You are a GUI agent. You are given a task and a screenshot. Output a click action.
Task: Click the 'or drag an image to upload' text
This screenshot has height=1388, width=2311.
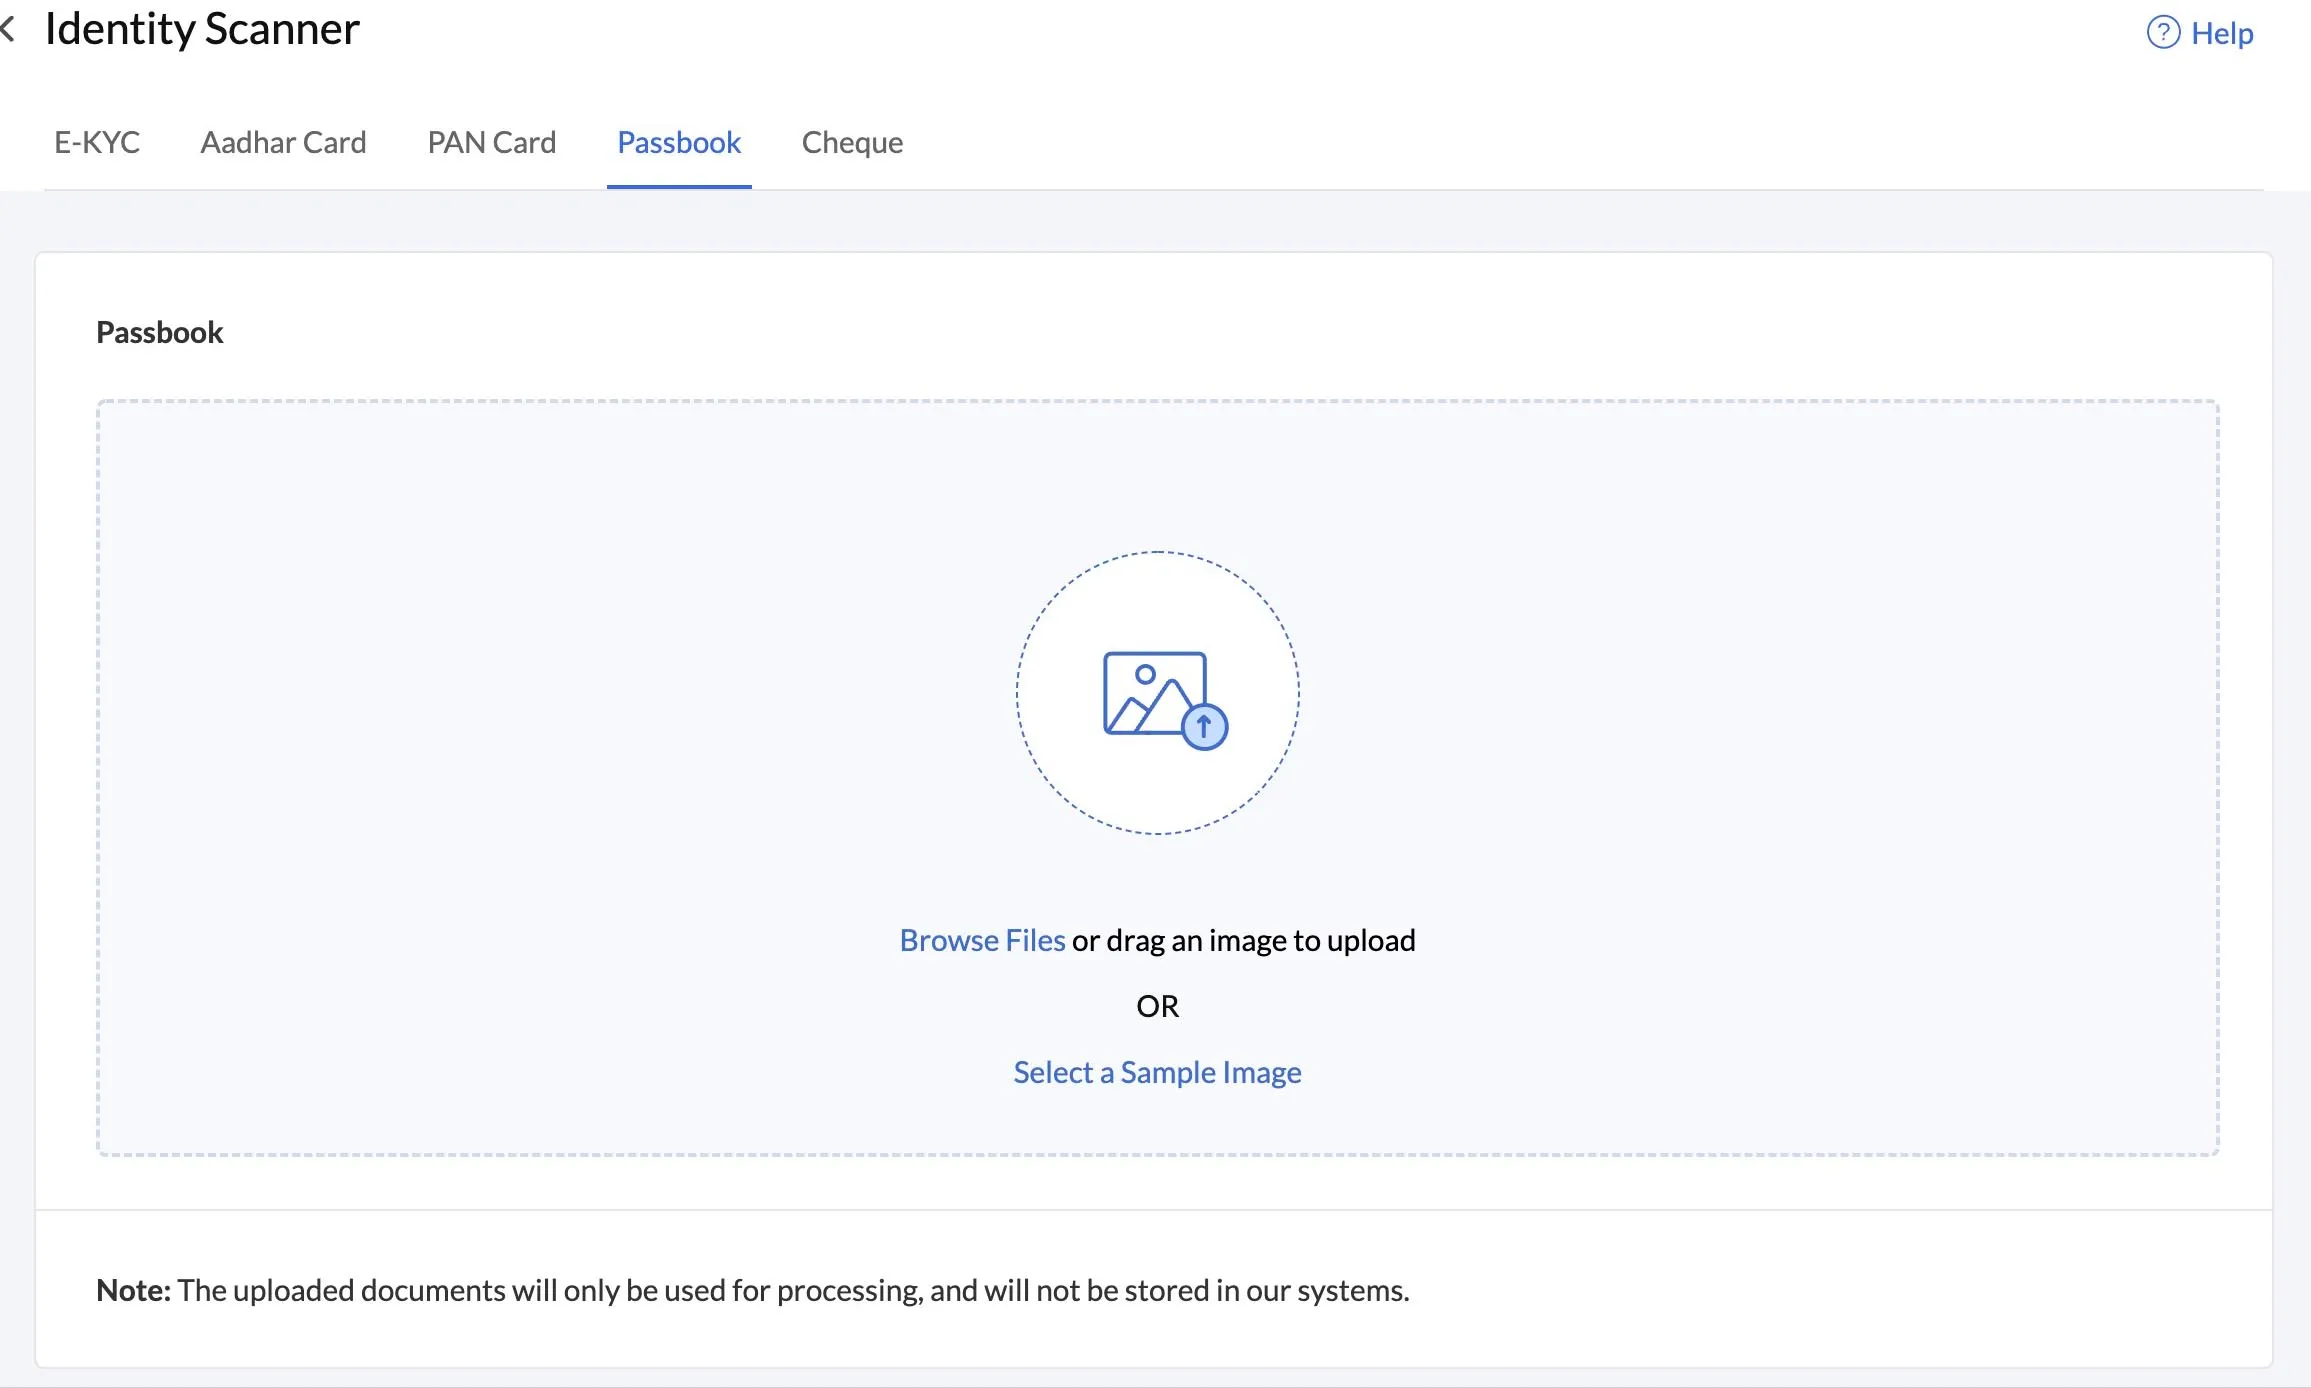pyautogui.click(x=1244, y=940)
